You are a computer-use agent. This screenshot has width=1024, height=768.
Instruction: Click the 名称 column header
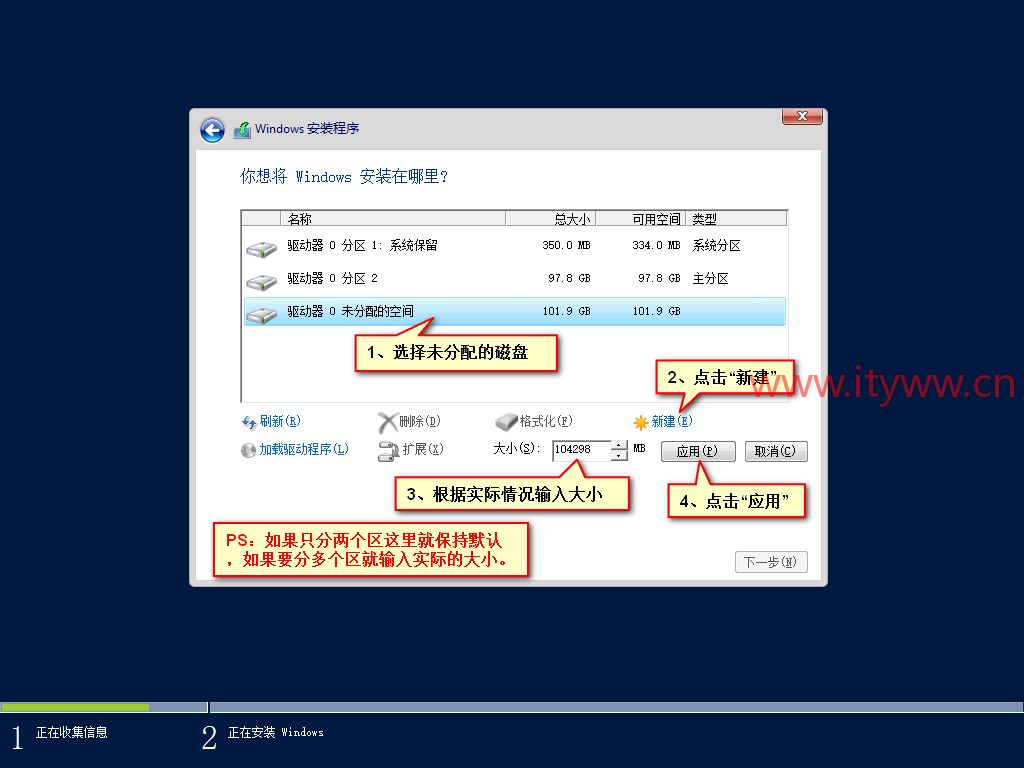click(x=393, y=219)
